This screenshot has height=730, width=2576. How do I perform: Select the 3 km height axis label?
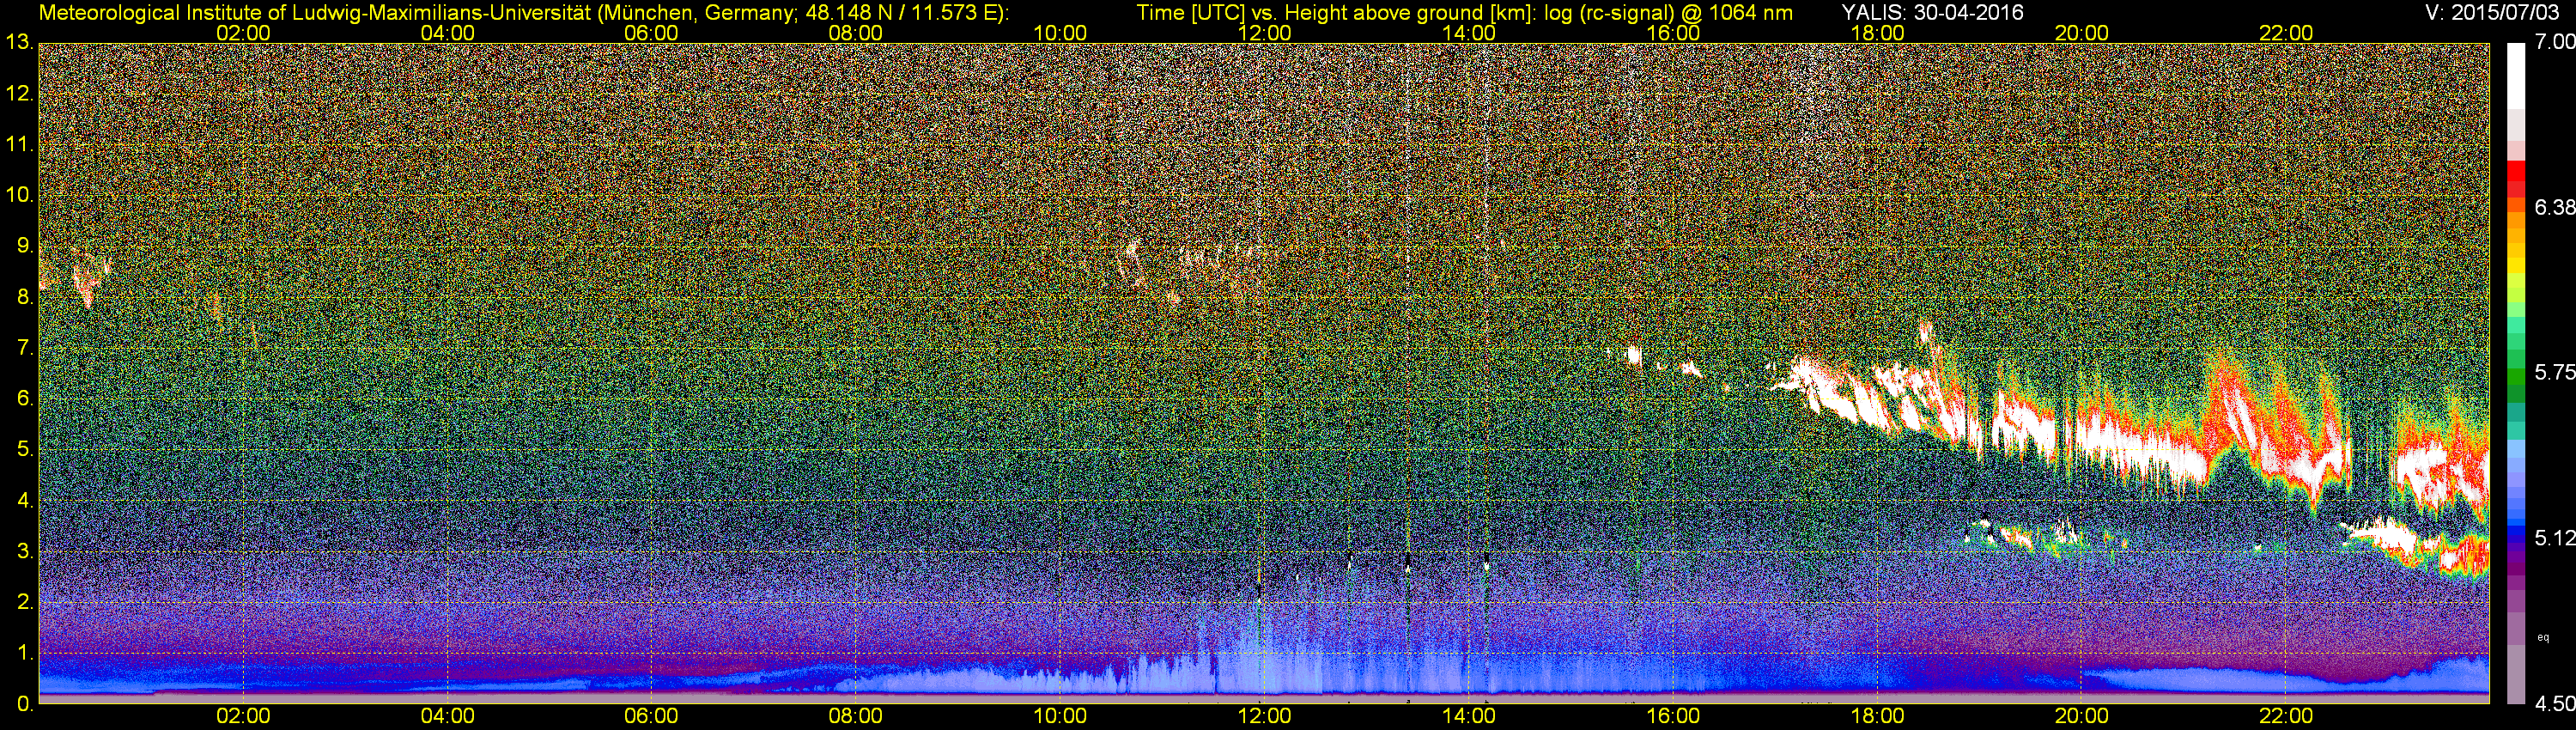[x=25, y=551]
